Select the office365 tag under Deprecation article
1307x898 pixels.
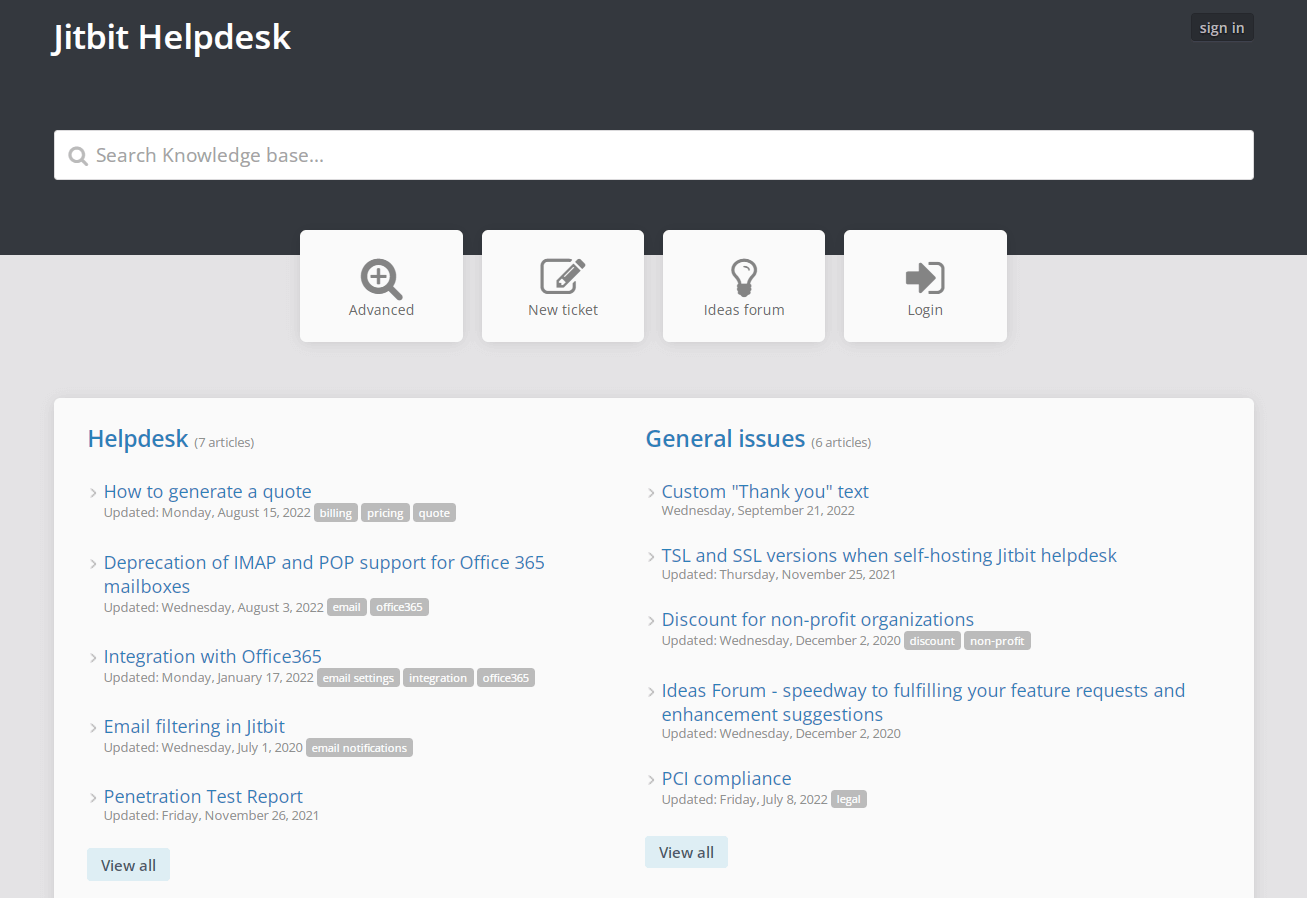pos(399,607)
